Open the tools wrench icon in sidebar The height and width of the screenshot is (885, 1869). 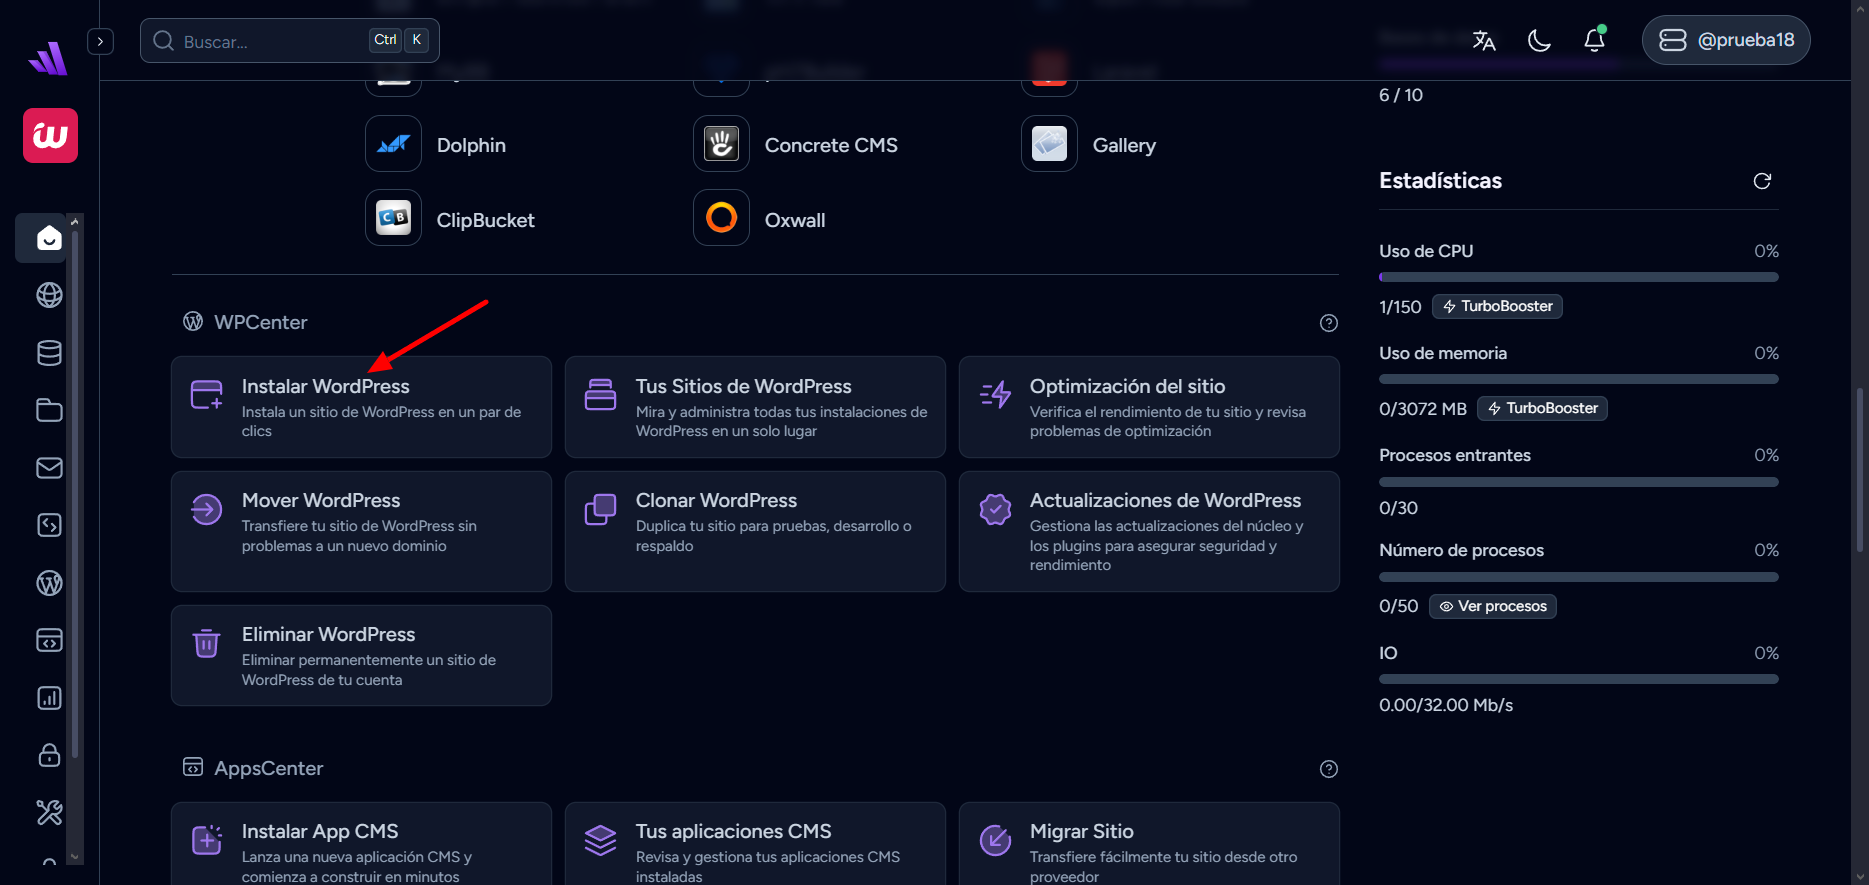point(49,813)
